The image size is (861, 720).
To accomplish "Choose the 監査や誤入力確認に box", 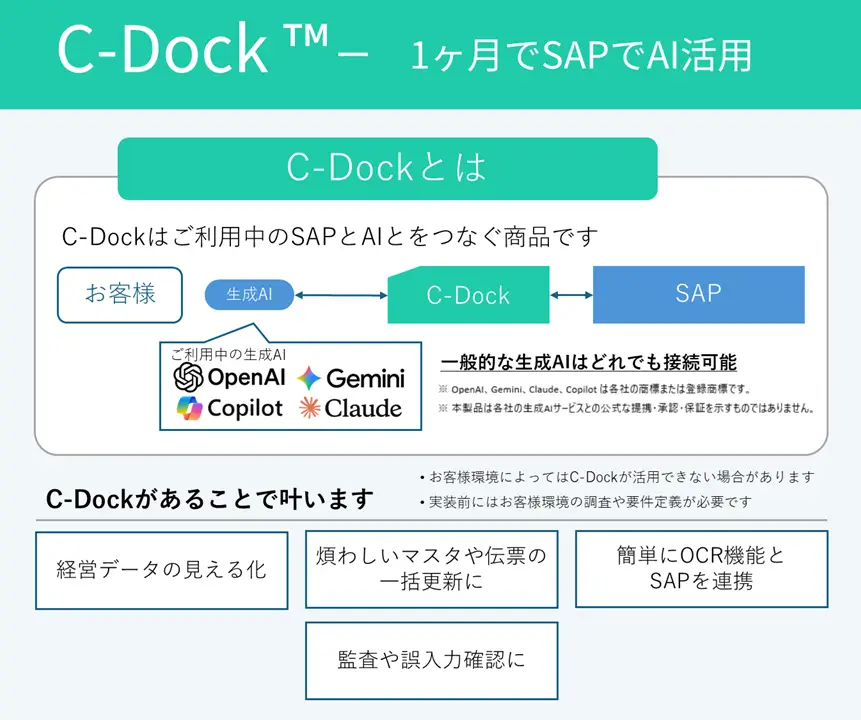I will (431, 660).
